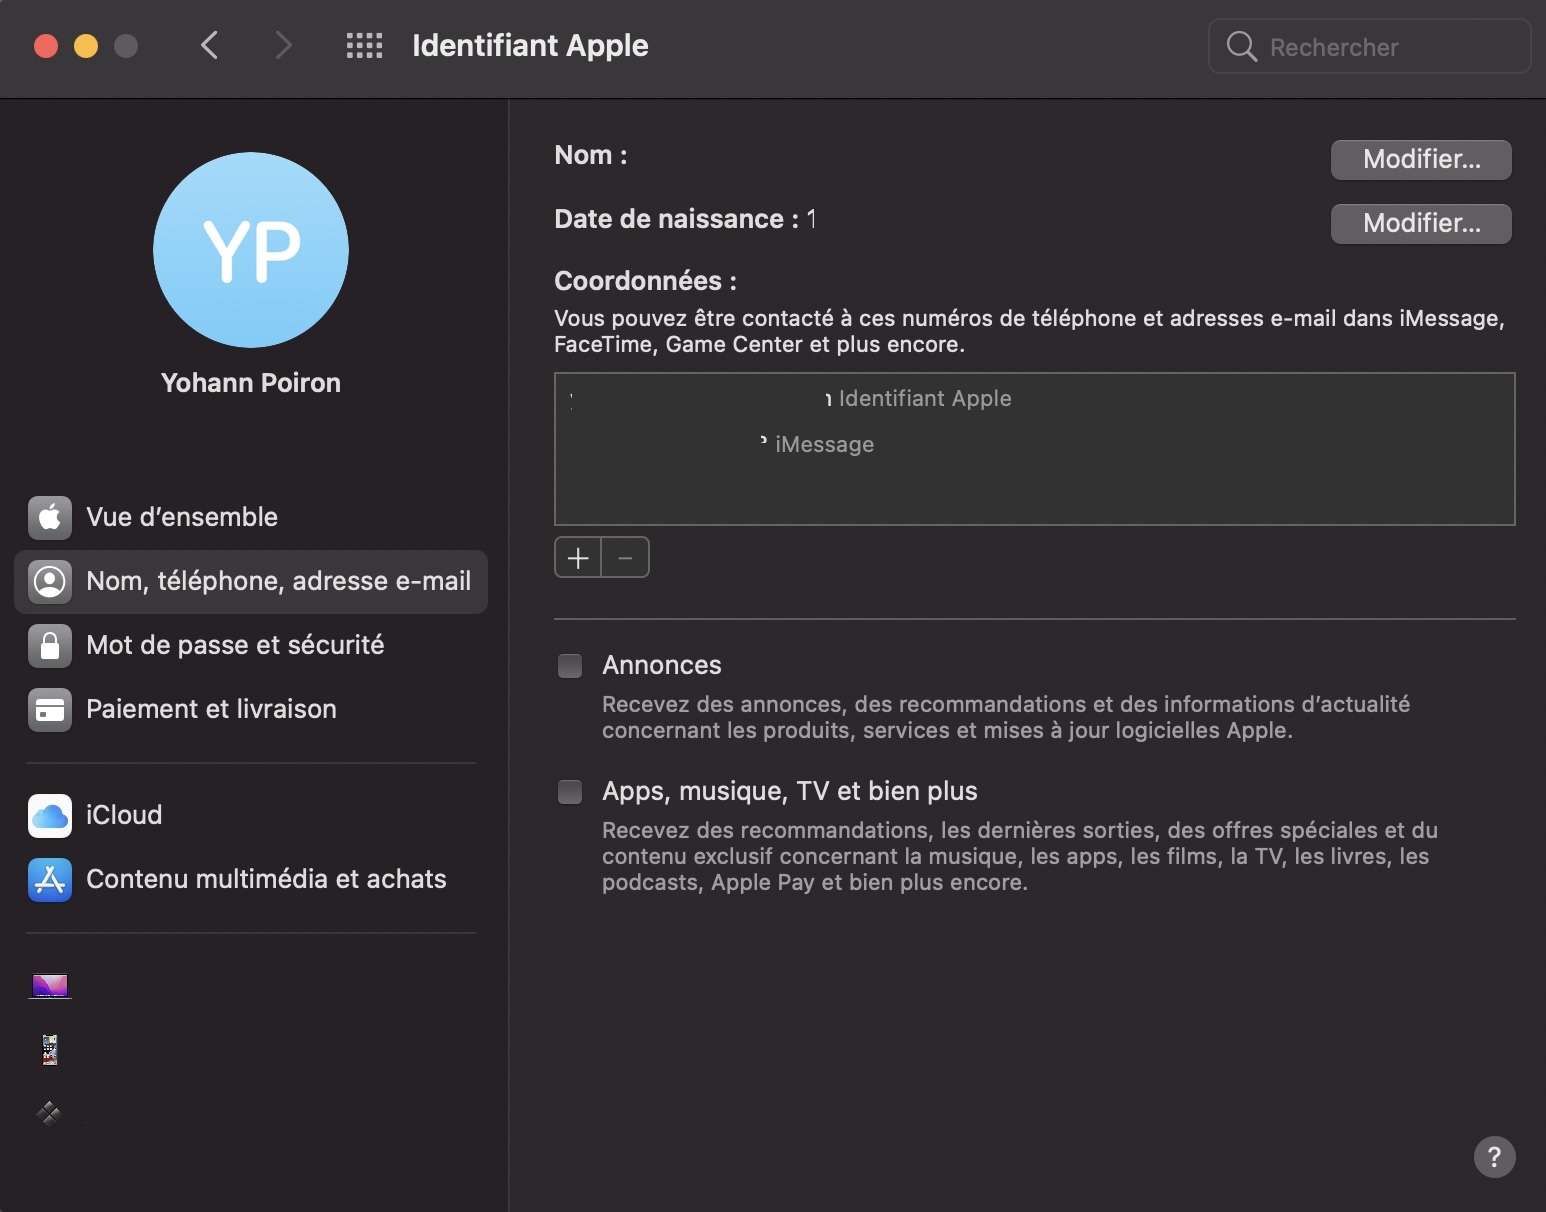Select Mot de passe et sécurité section
Image resolution: width=1546 pixels, height=1212 pixels.
tap(234, 645)
